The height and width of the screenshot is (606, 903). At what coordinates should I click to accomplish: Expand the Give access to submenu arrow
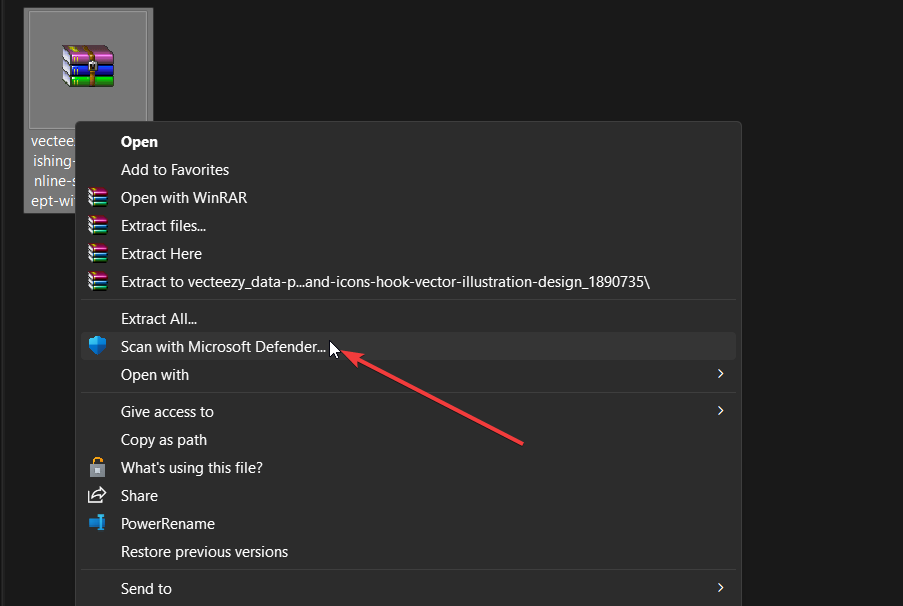coord(720,411)
